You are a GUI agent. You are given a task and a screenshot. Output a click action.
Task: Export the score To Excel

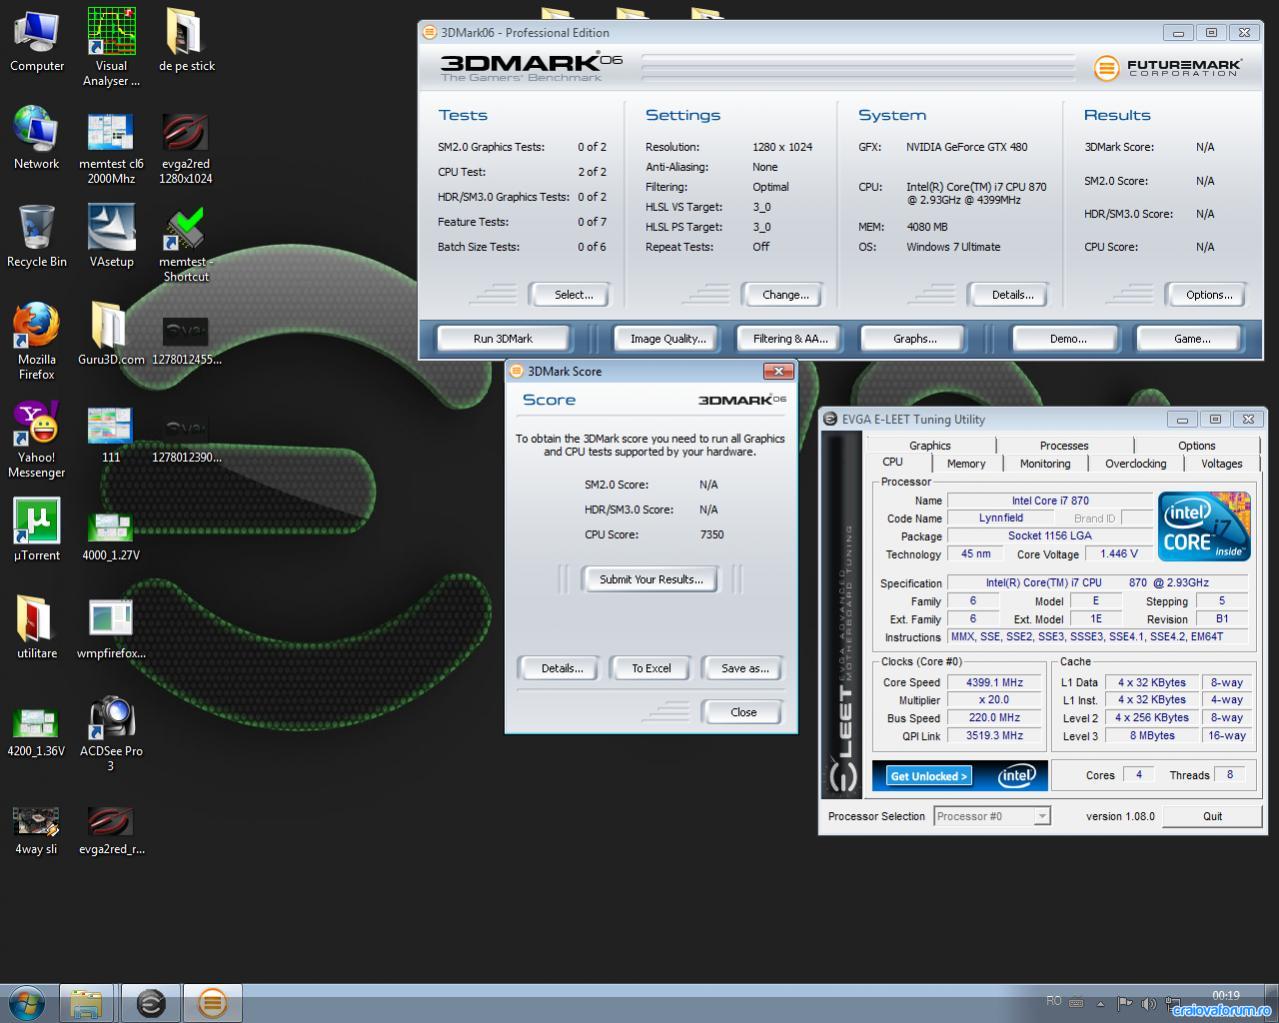[651, 668]
